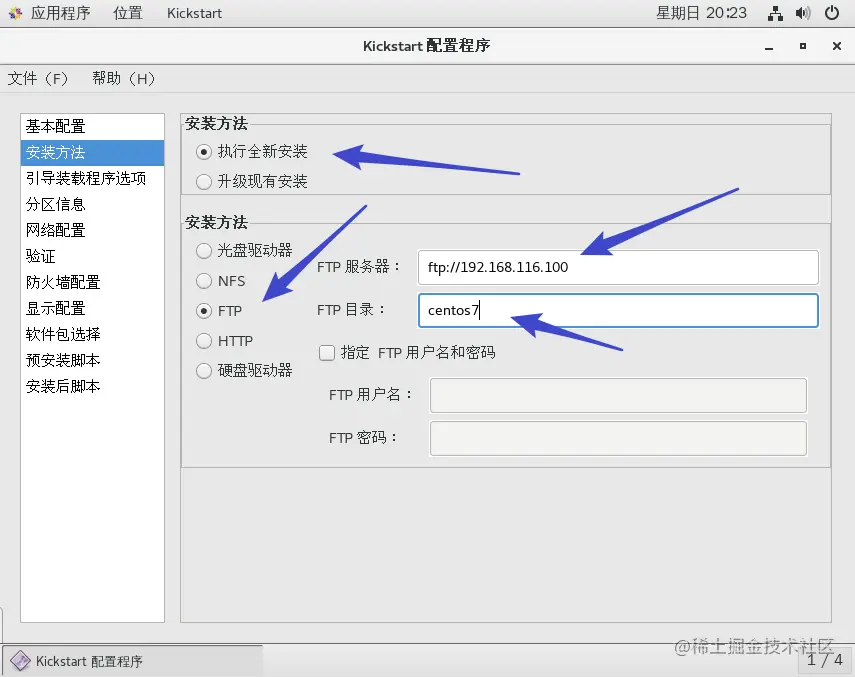Choose the NFS radio option

204,281
